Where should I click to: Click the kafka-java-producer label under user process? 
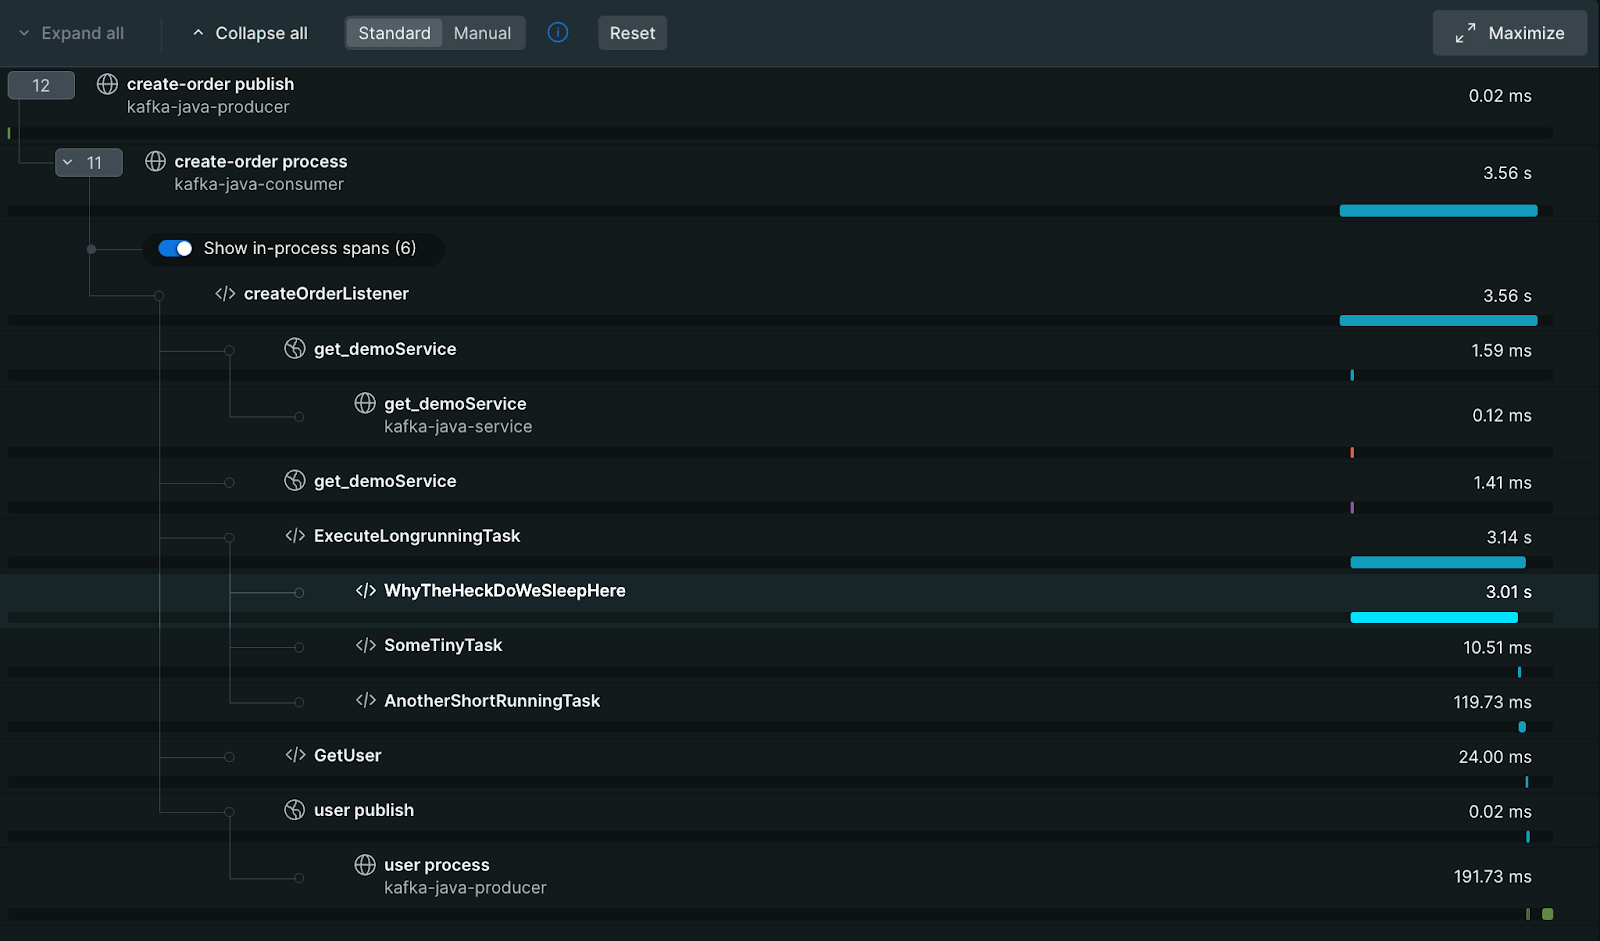tap(465, 887)
